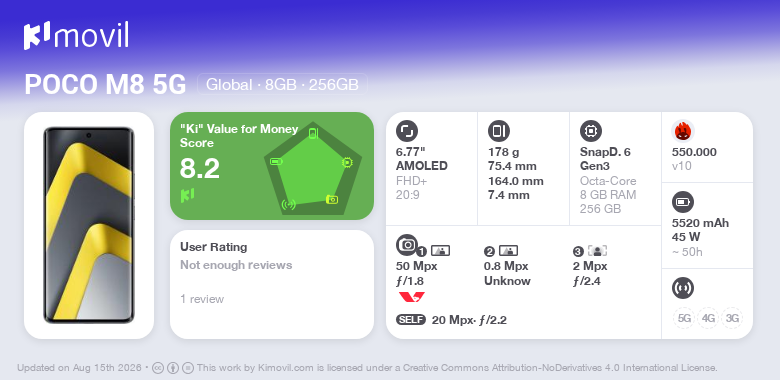Select the 4G network badge

pyautogui.click(x=708, y=318)
